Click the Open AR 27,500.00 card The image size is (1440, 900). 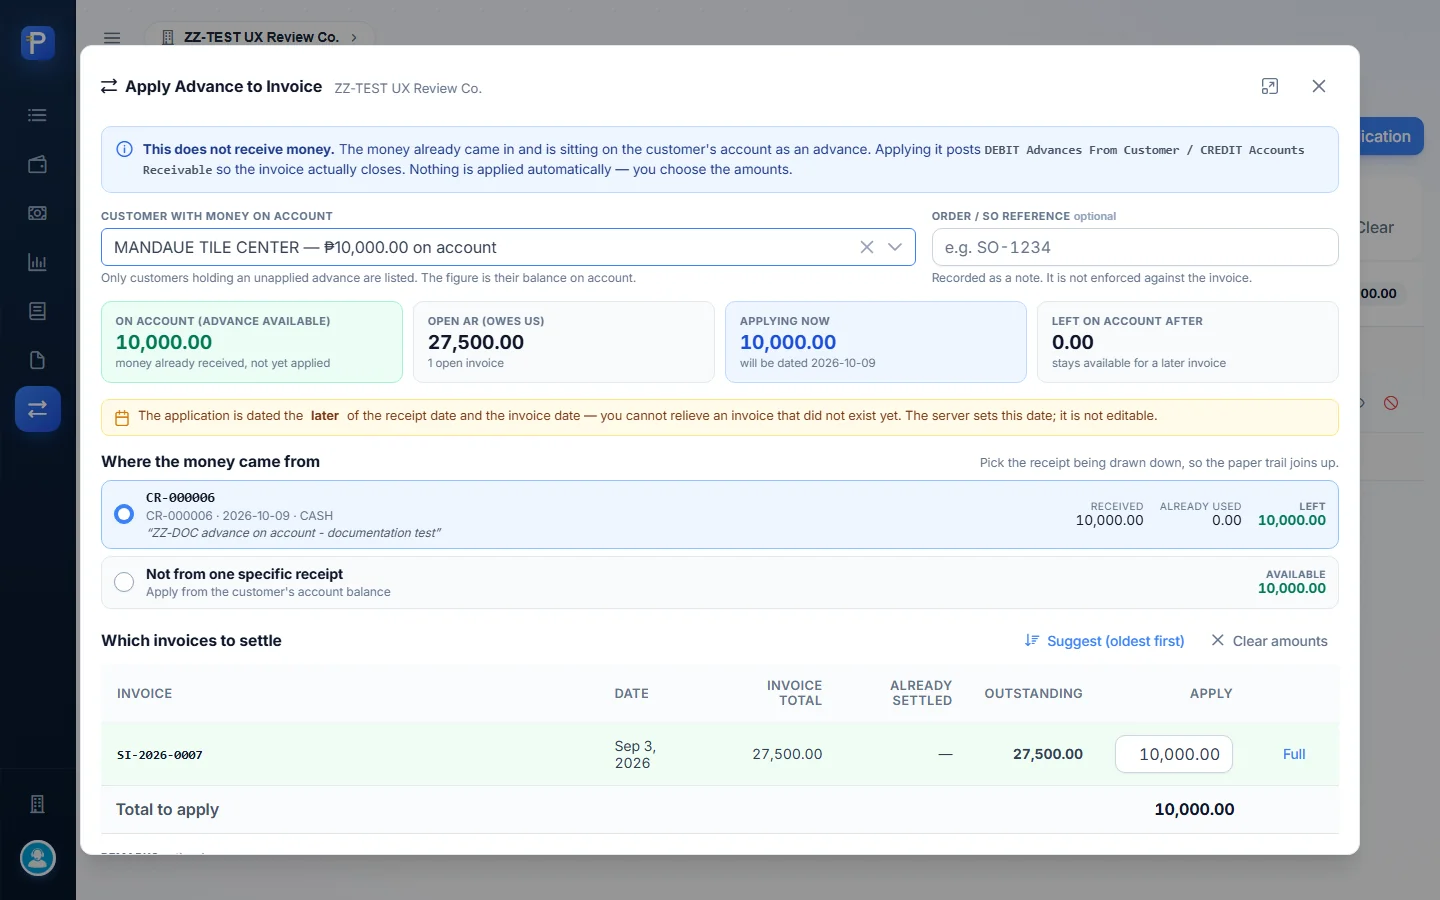[x=564, y=342]
